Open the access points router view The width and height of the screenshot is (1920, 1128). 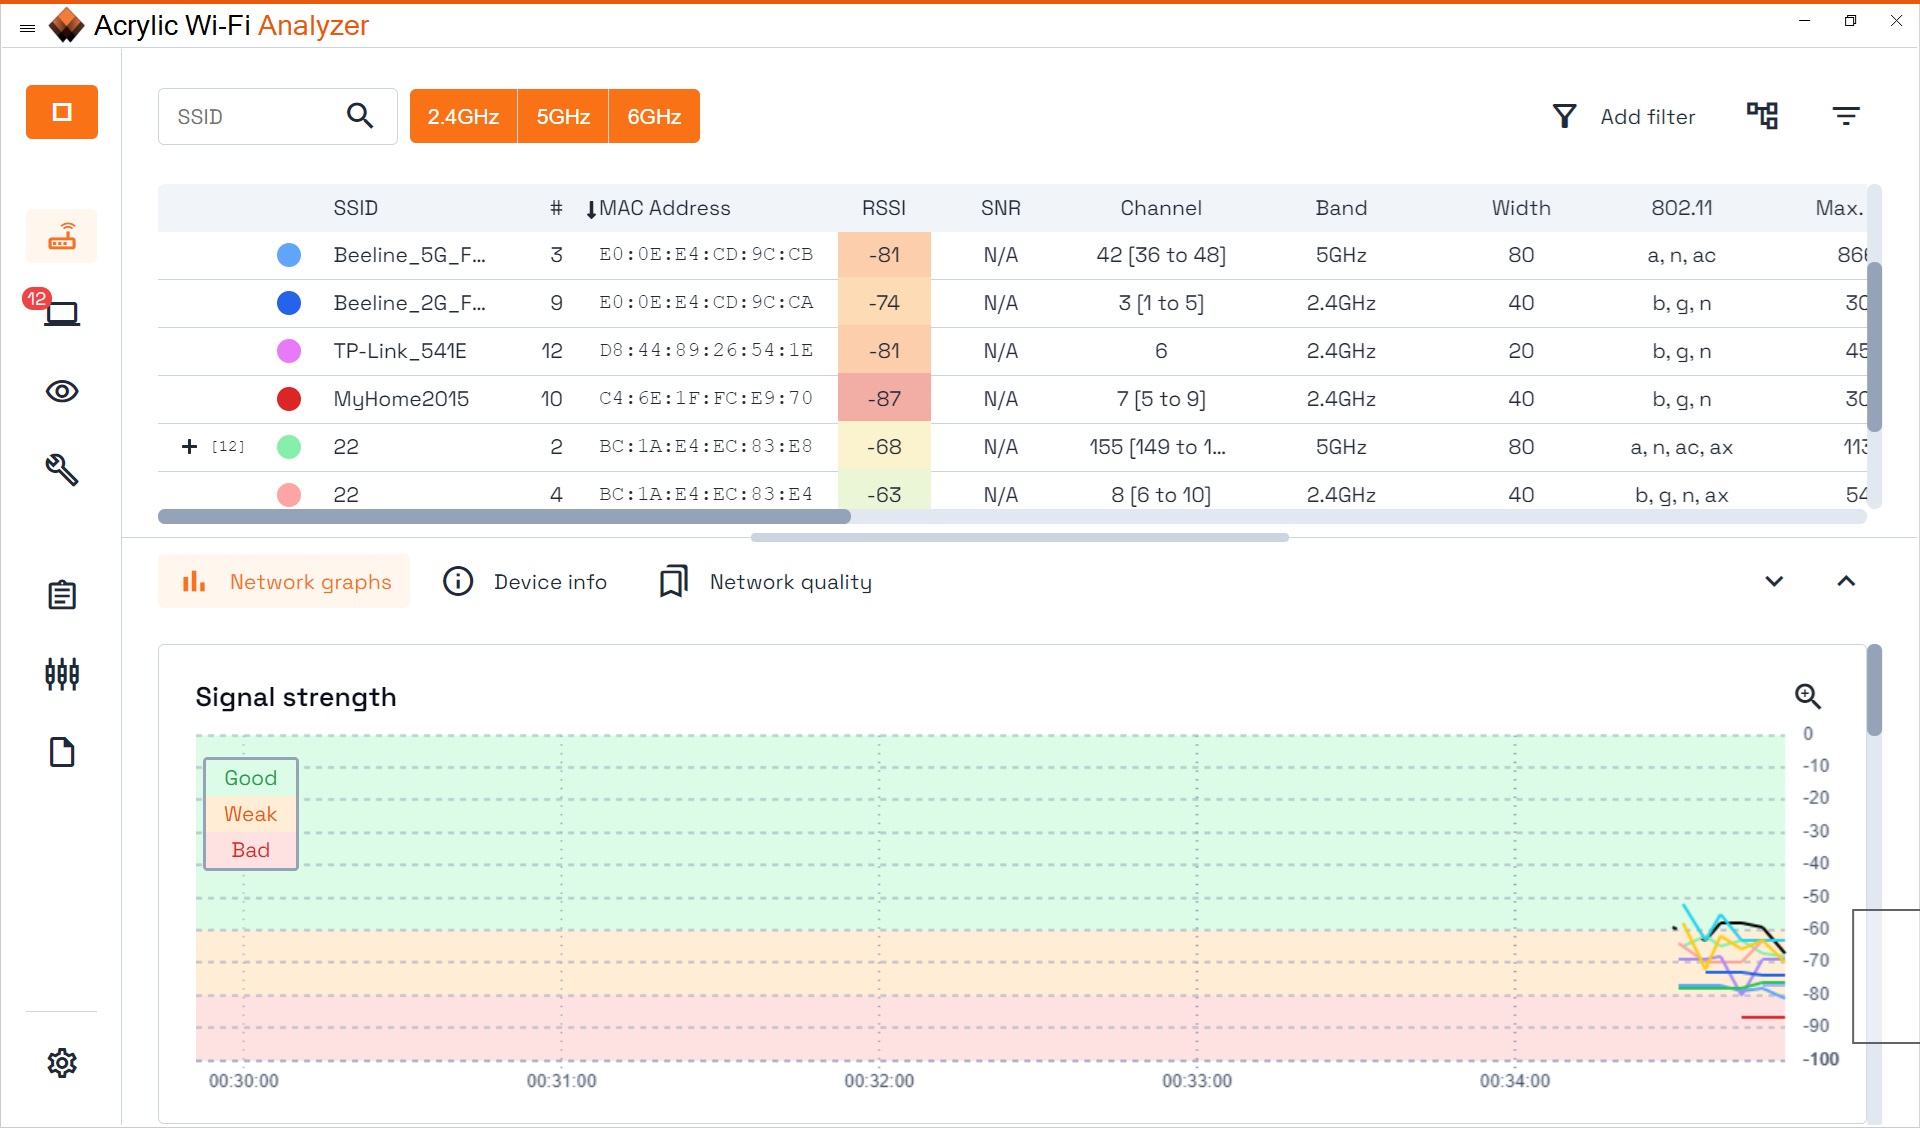pos(62,237)
